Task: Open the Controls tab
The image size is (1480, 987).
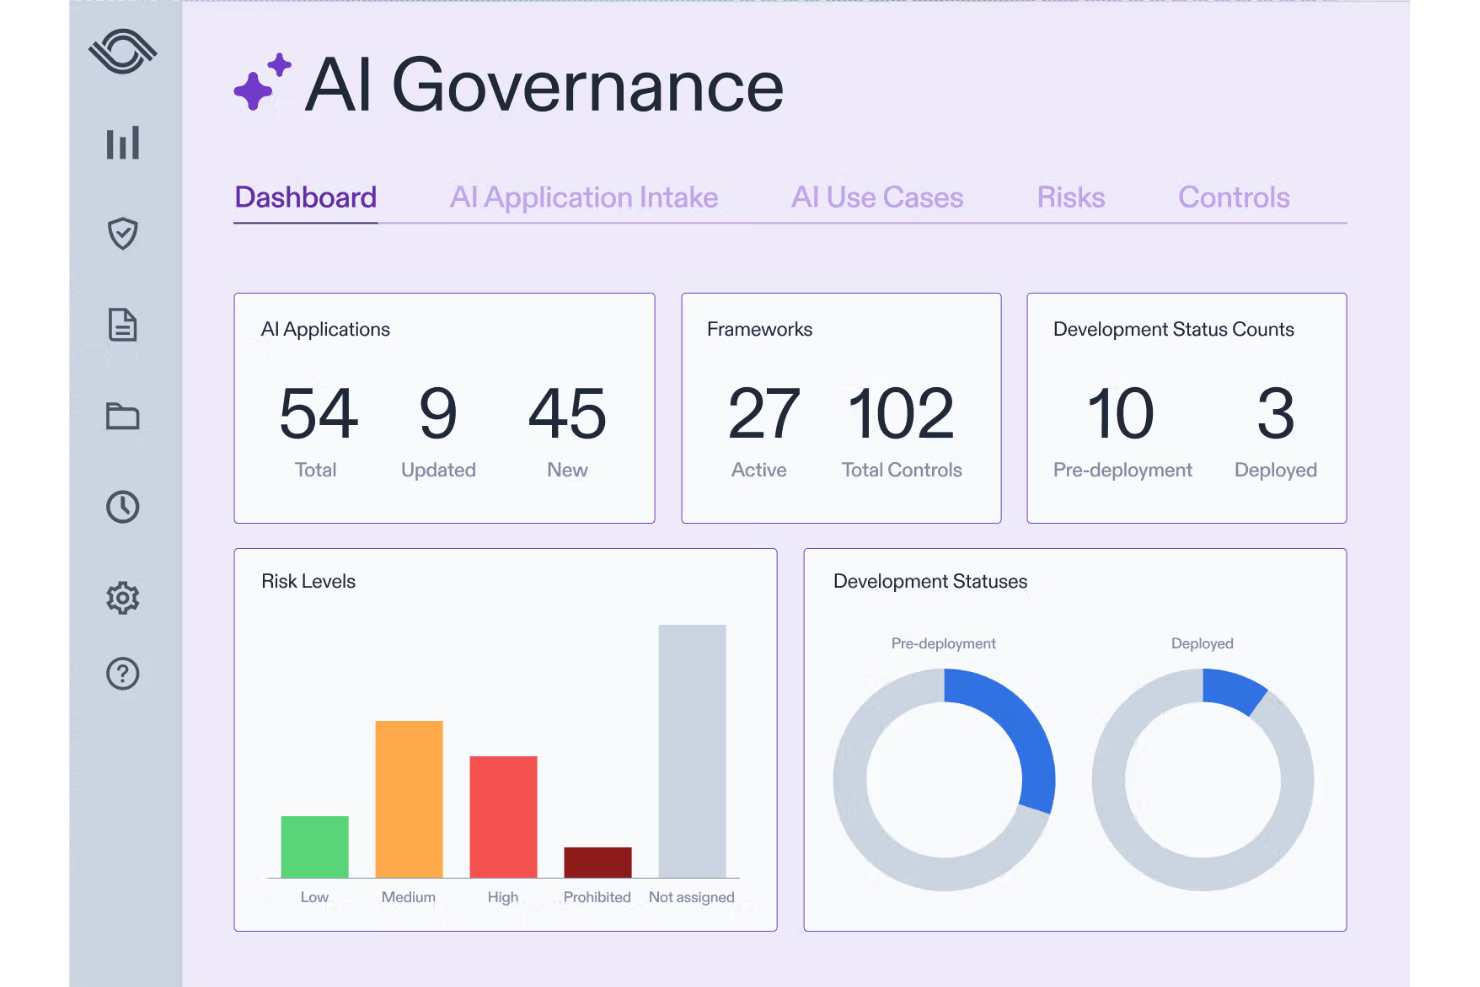Action: [1234, 198]
